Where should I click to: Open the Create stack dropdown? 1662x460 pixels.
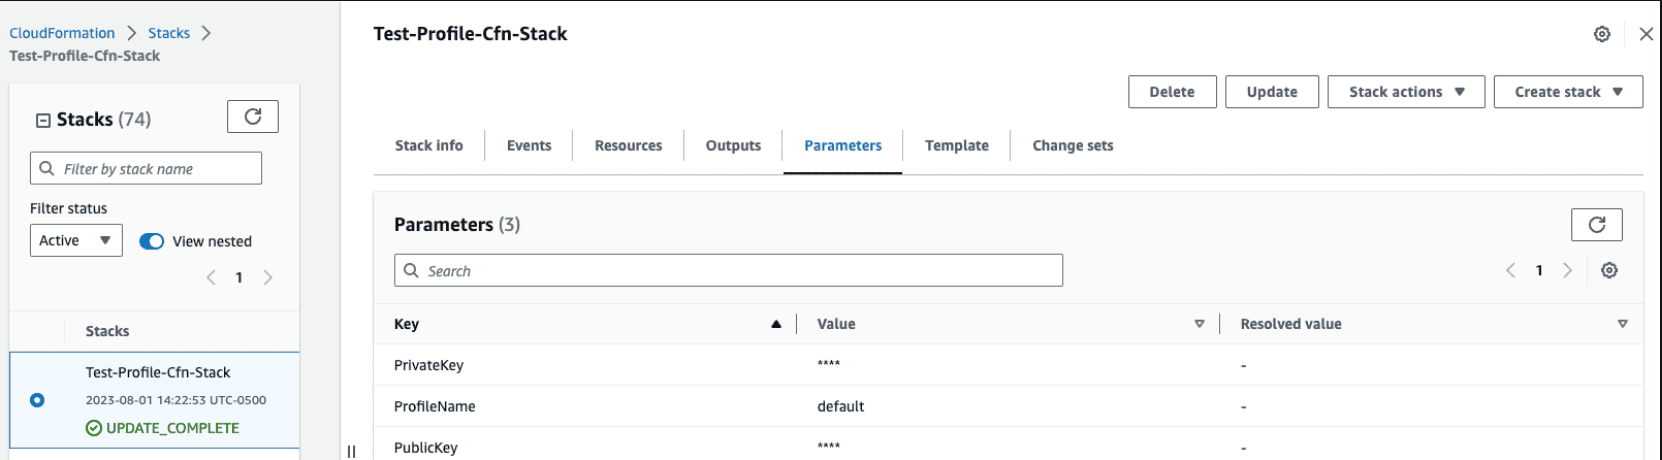1567,92
